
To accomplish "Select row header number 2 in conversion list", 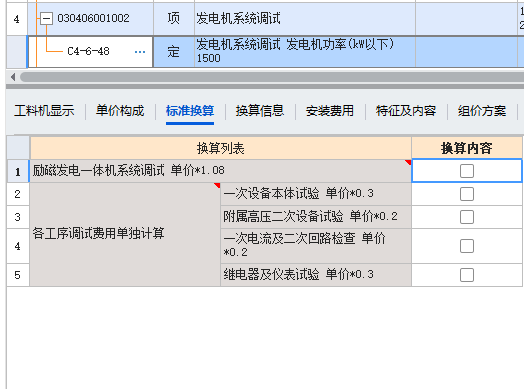I will click(18, 194).
